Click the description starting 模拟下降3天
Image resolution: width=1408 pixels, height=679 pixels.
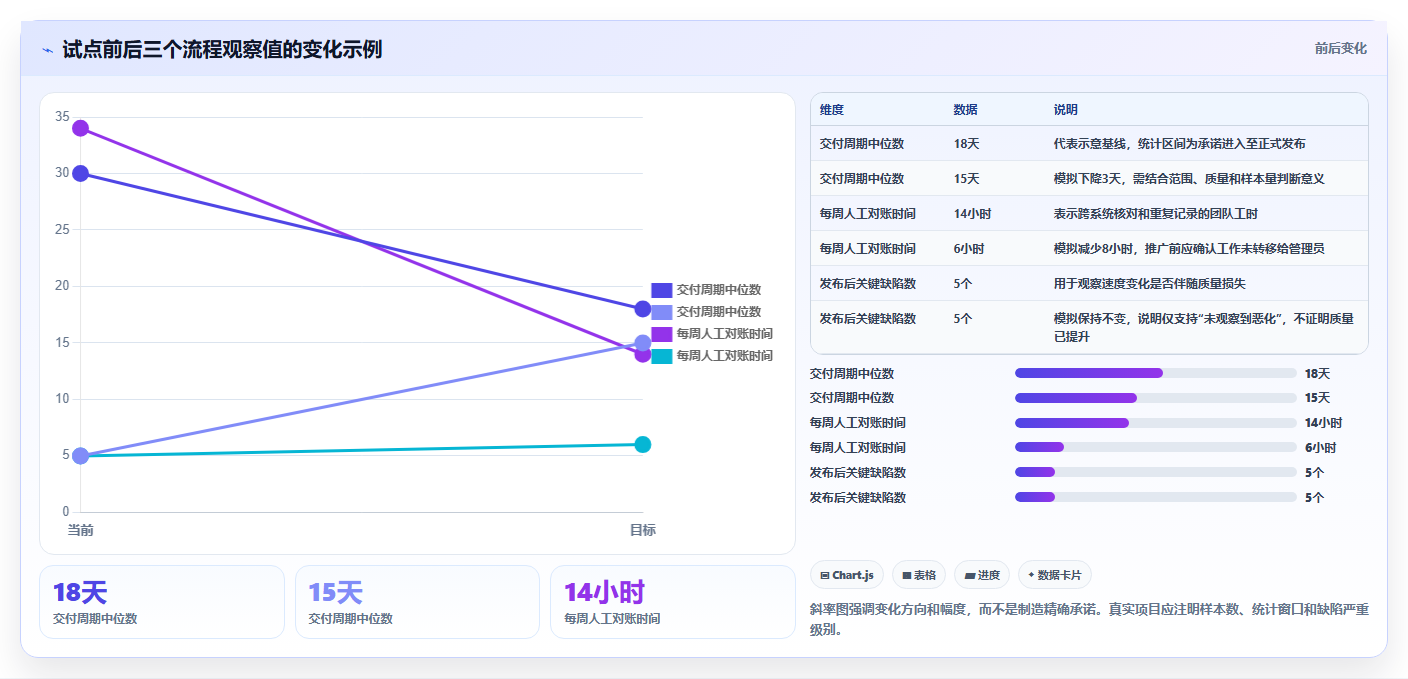[1189, 179]
